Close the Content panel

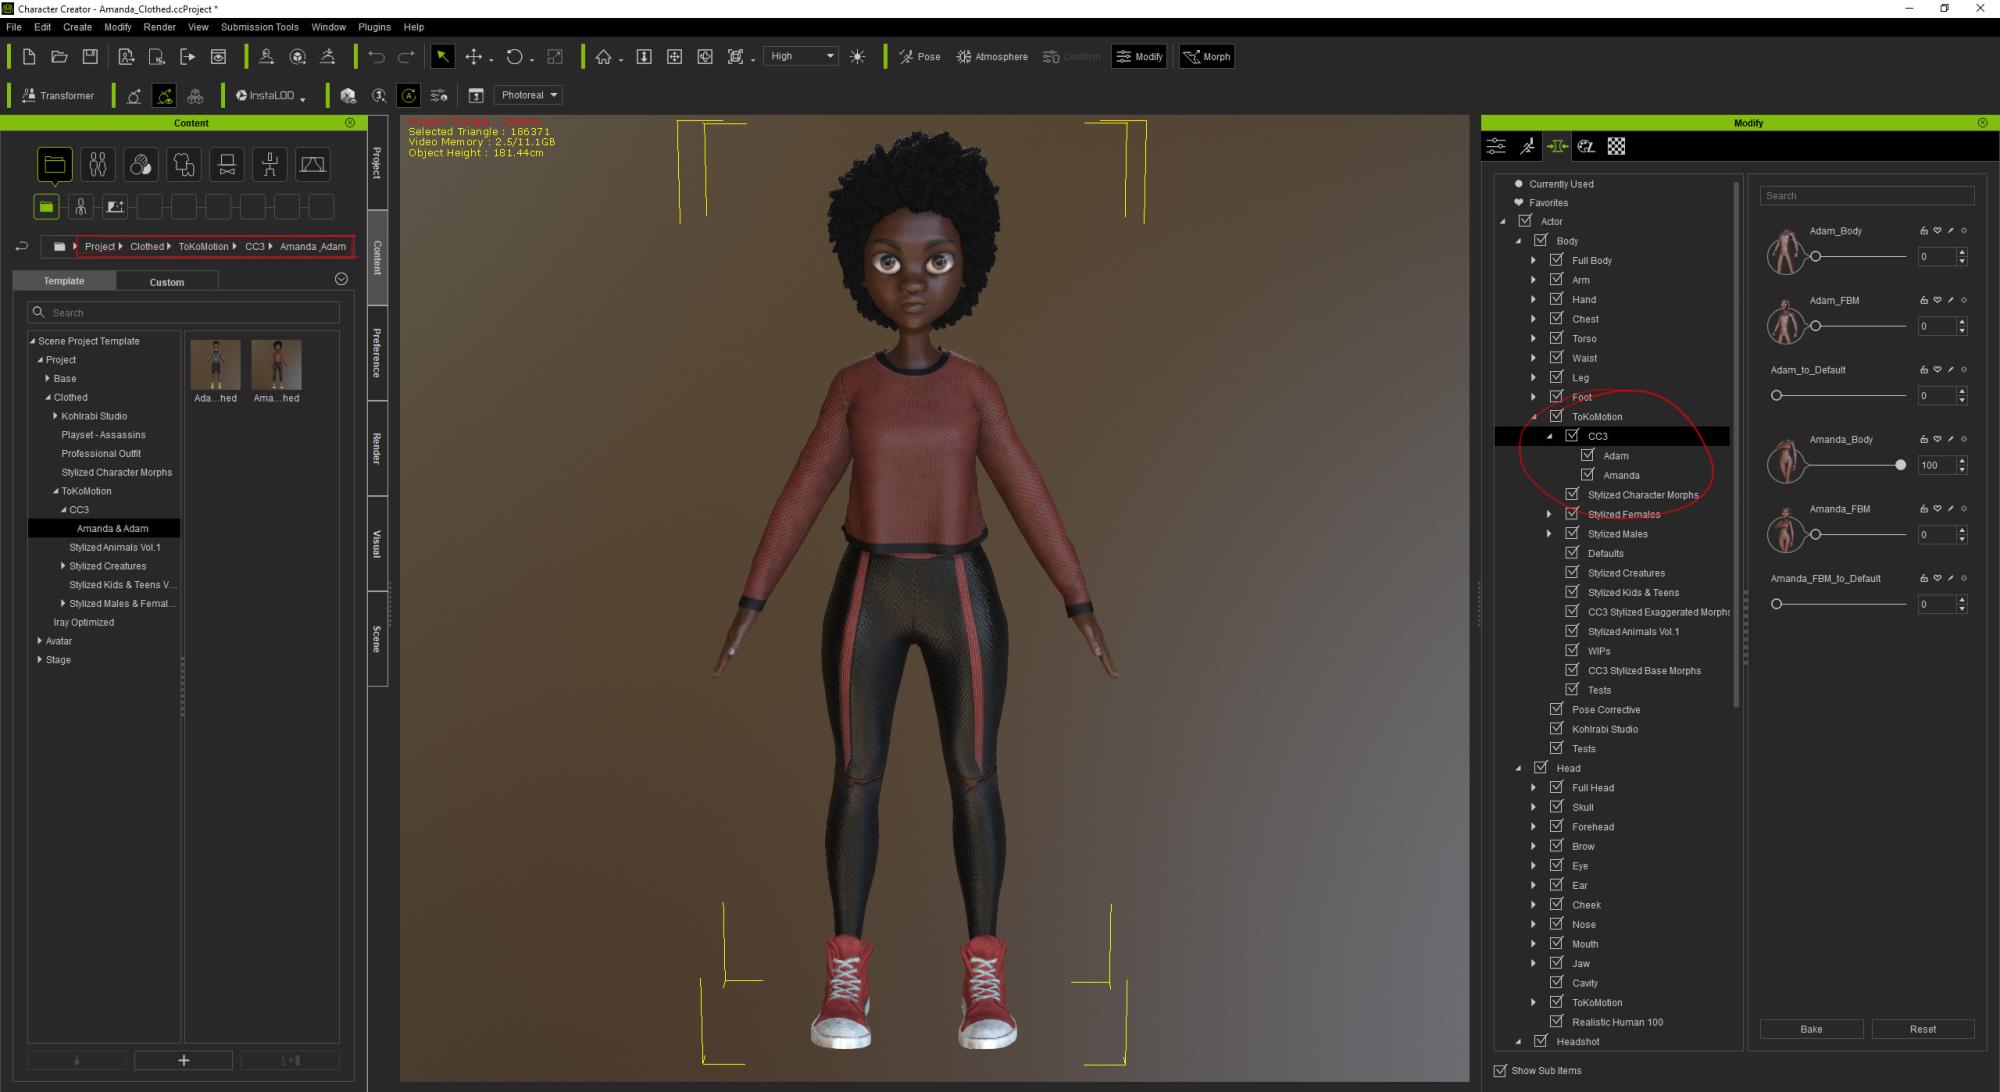tap(350, 123)
